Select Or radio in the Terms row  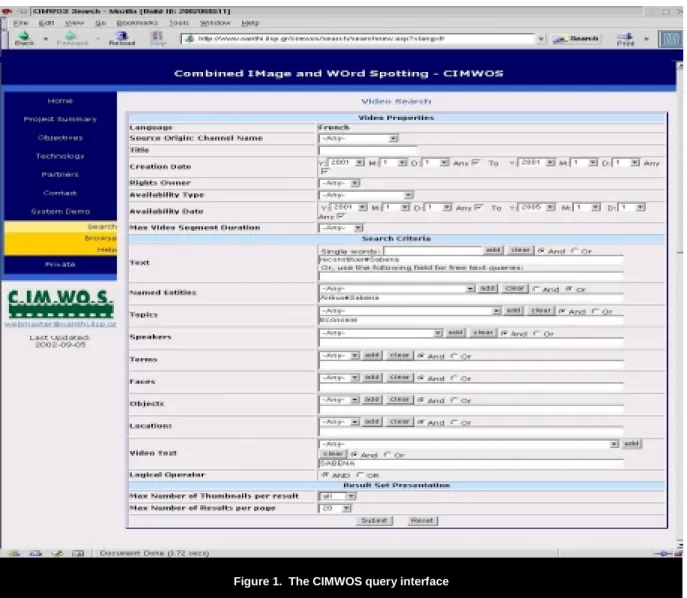(454, 356)
